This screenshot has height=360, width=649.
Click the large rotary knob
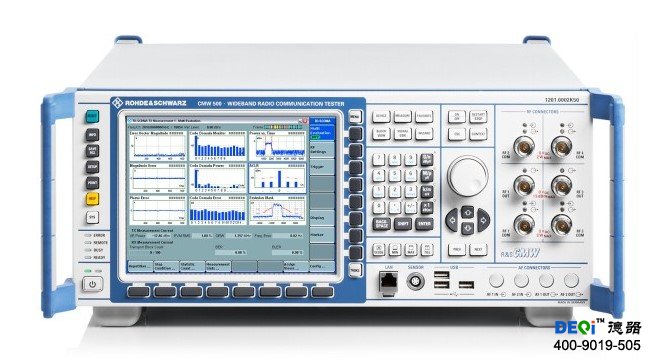coord(468,176)
